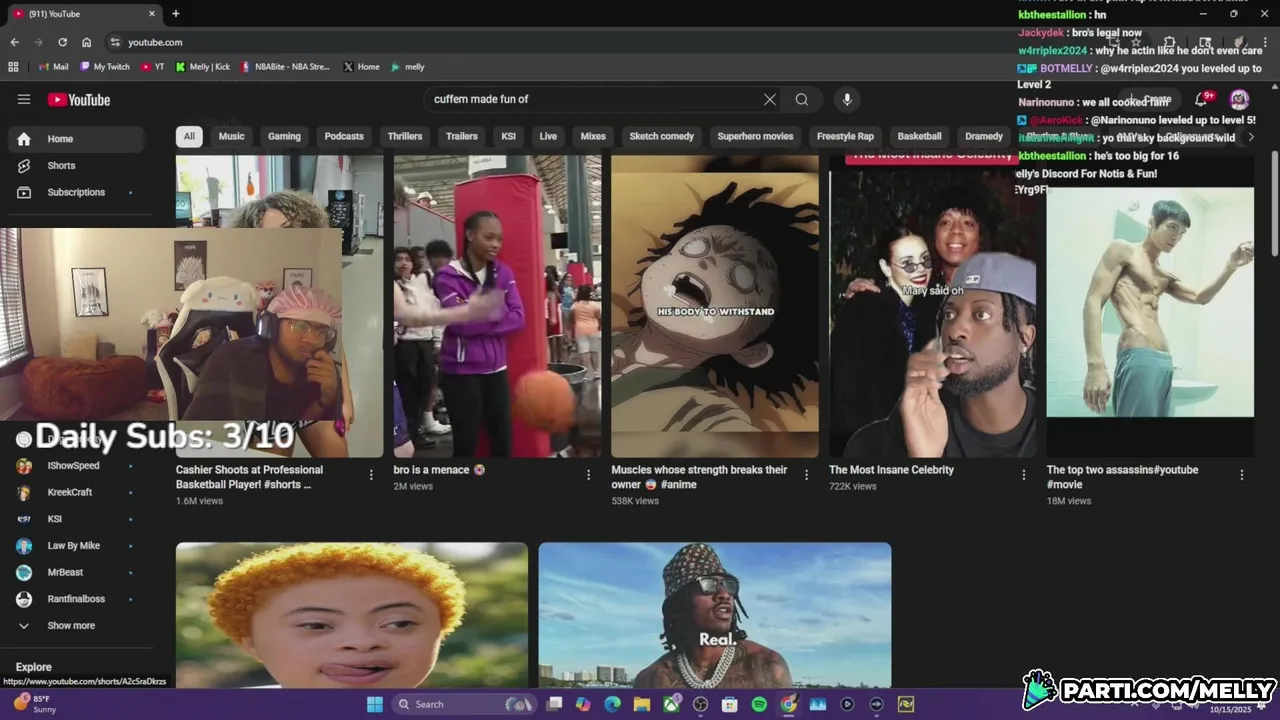The height and width of the screenshot is (720, 1280).
Task: Click the YouTube logo
Action: pyautogui.click(x=78, y=99)
